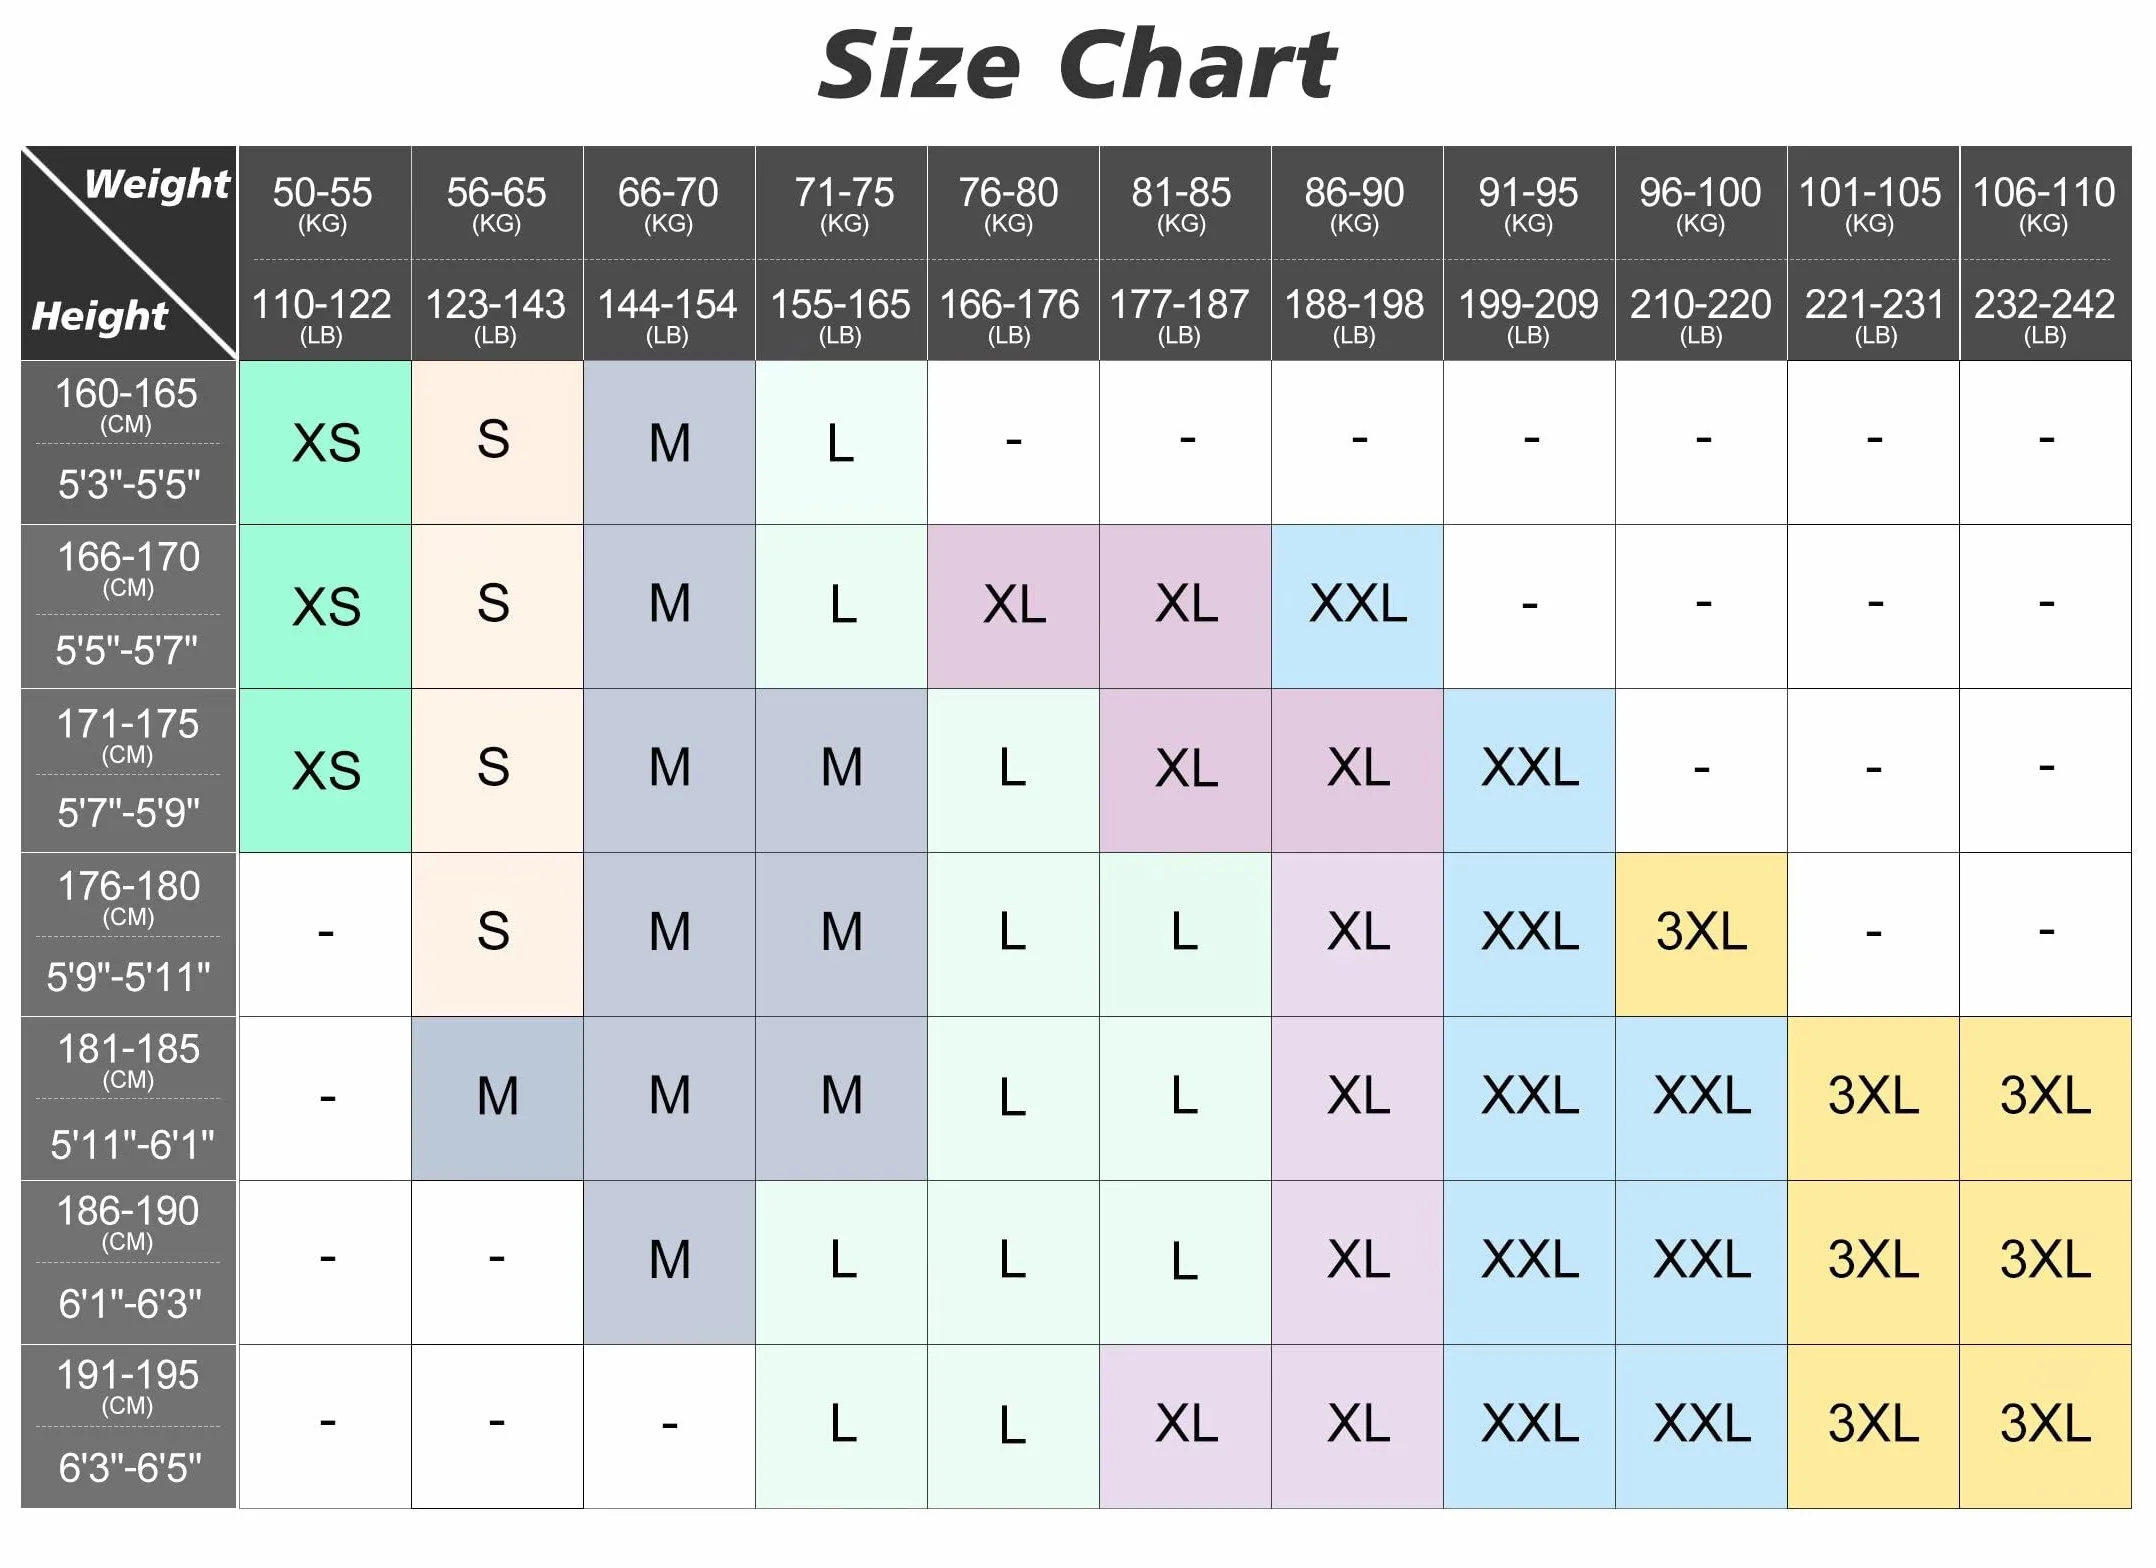Click the 171-175 CM height row header

coord(129,770)
